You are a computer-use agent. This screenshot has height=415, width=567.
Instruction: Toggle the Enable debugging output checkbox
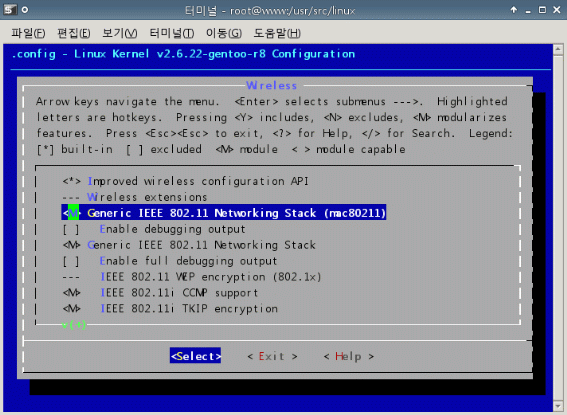[71, 229]
